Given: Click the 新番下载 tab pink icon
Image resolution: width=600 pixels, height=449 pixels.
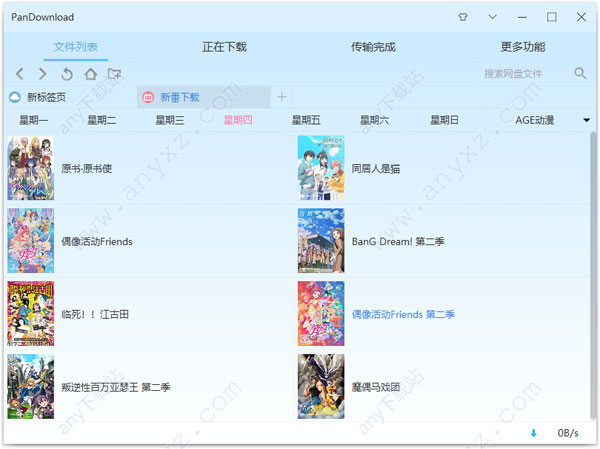Looking at the screenshot, I should (x=148, y=97).
